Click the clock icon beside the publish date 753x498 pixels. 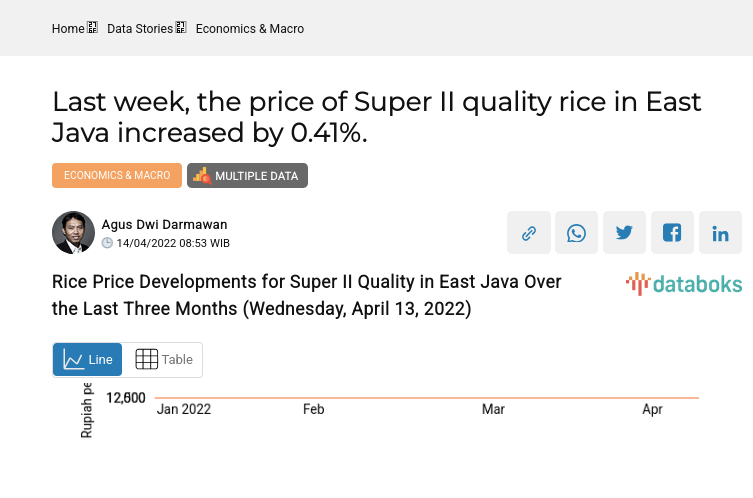[x=107, y=243]
